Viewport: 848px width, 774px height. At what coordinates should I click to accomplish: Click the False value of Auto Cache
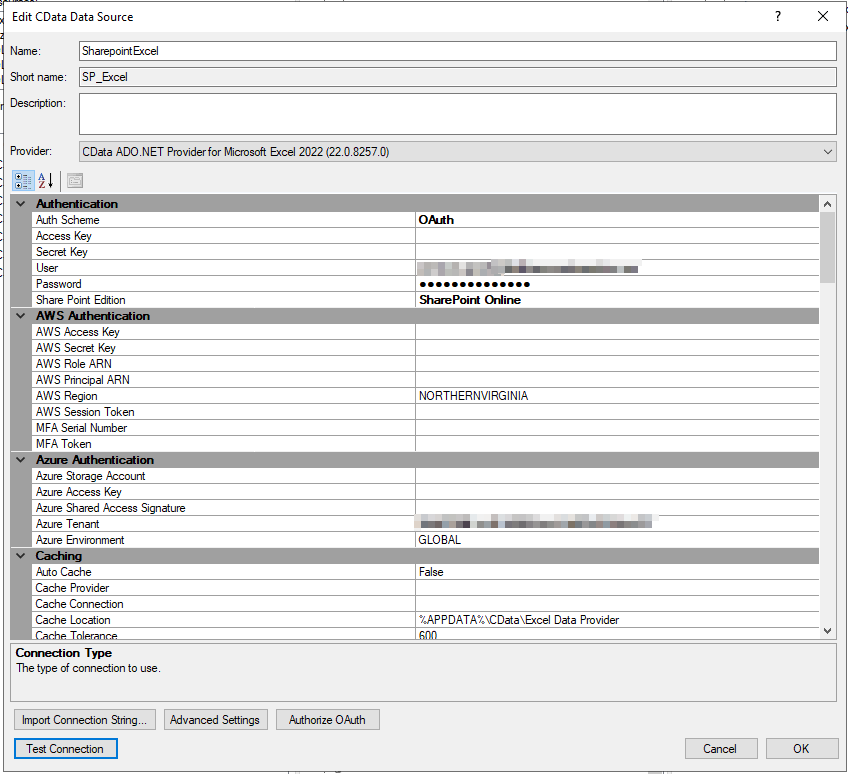[617, 572]
